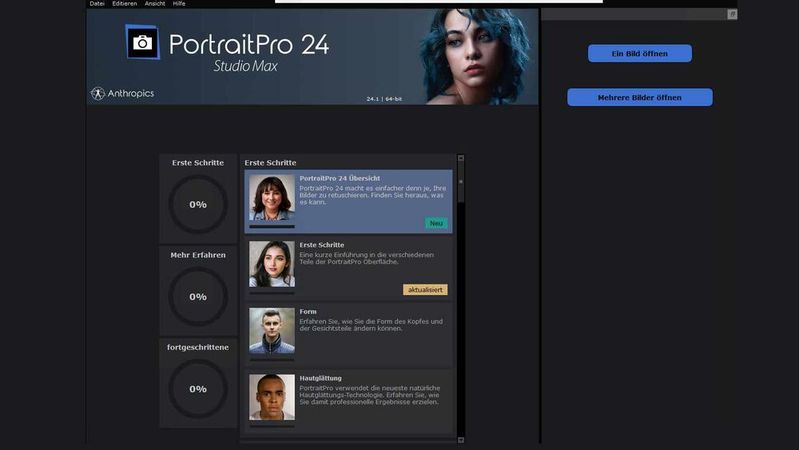This screenshot has height=450, width=799.
Task: Click the Erste Schritte 0% progress circle
Action: [x=198, y=204]
